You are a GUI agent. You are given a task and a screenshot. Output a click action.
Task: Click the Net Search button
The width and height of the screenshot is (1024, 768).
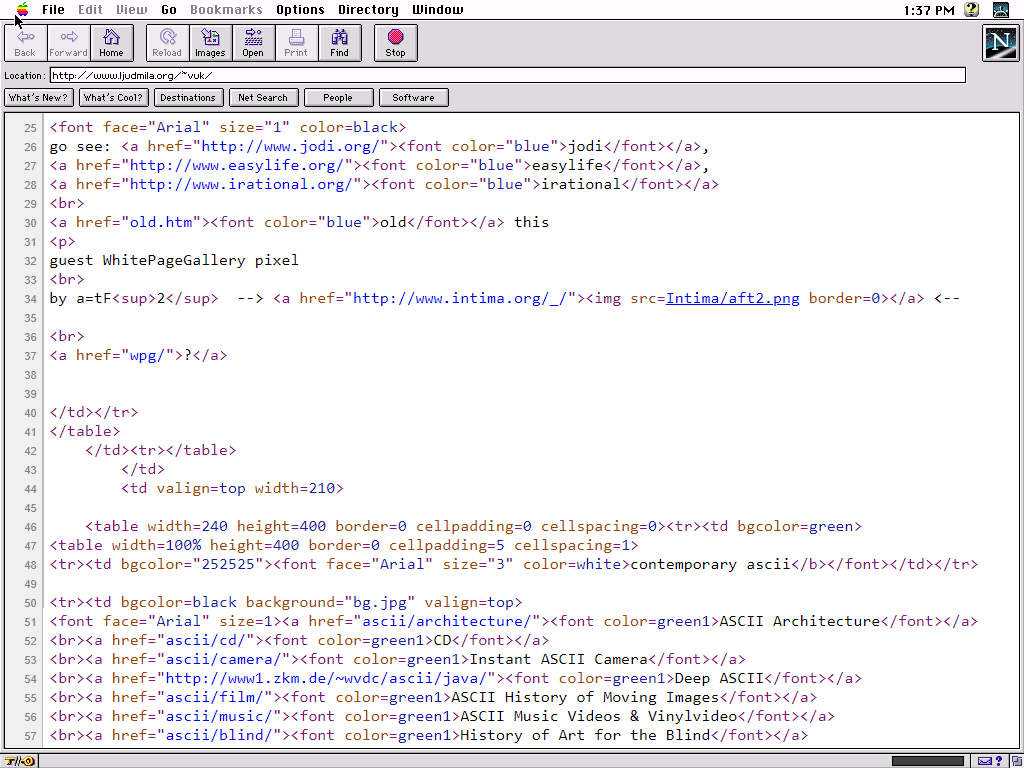point(262,98)
